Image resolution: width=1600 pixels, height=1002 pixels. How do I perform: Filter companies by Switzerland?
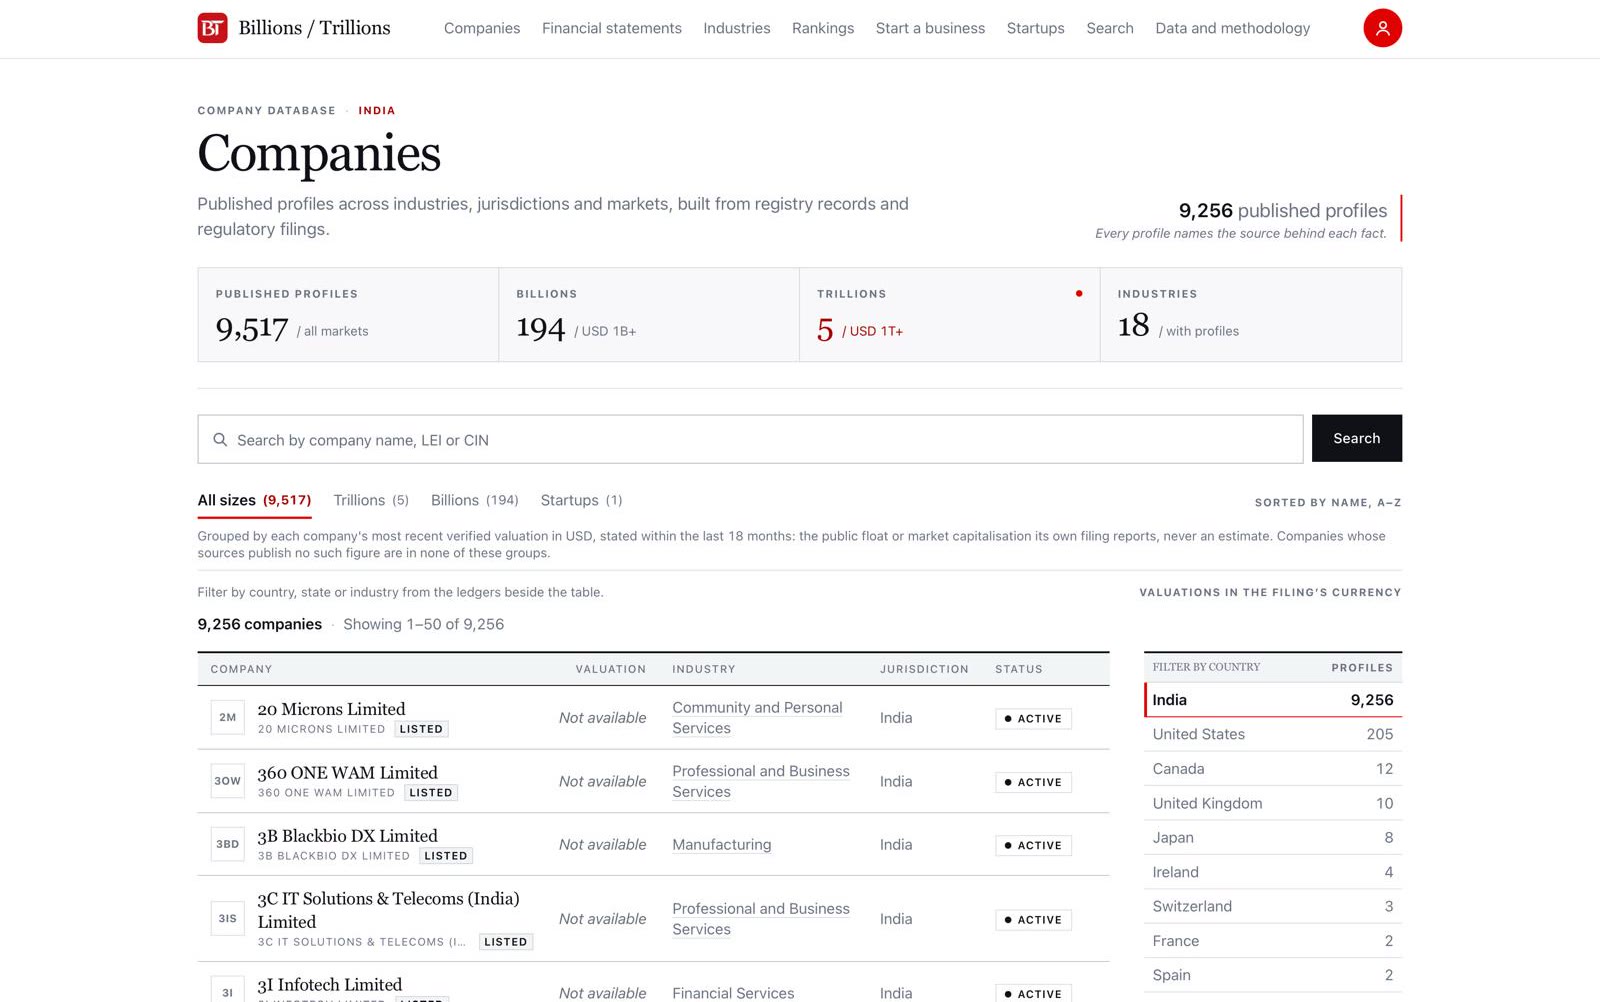(1273, 906)
